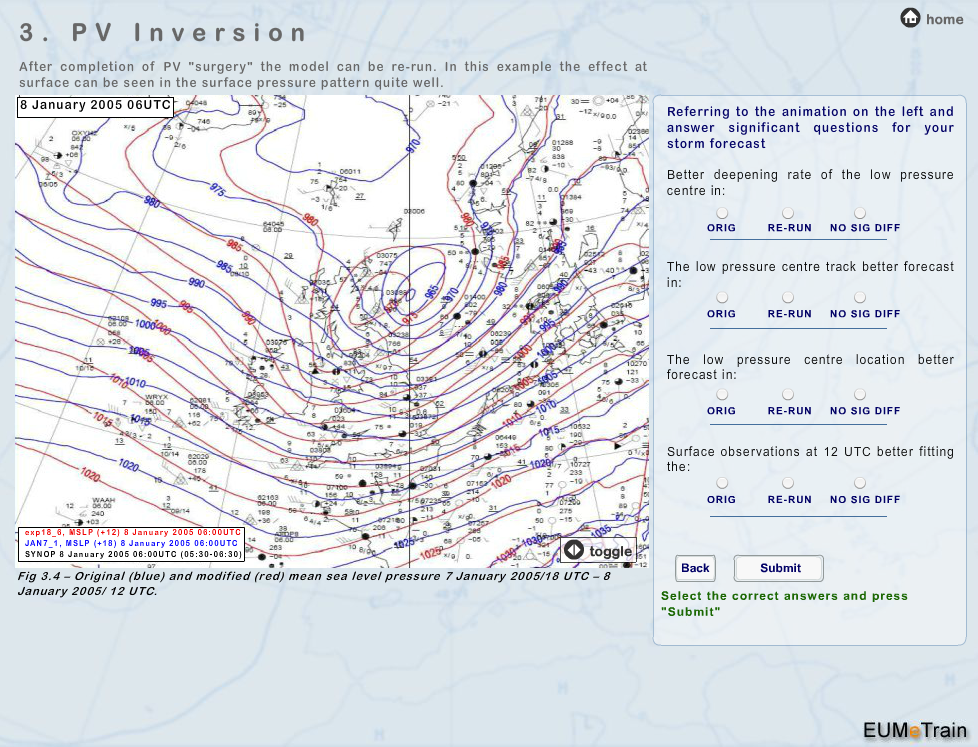Click the Back button
The height and width of the screenshot is (747, 978).
(x=695, y=568)
